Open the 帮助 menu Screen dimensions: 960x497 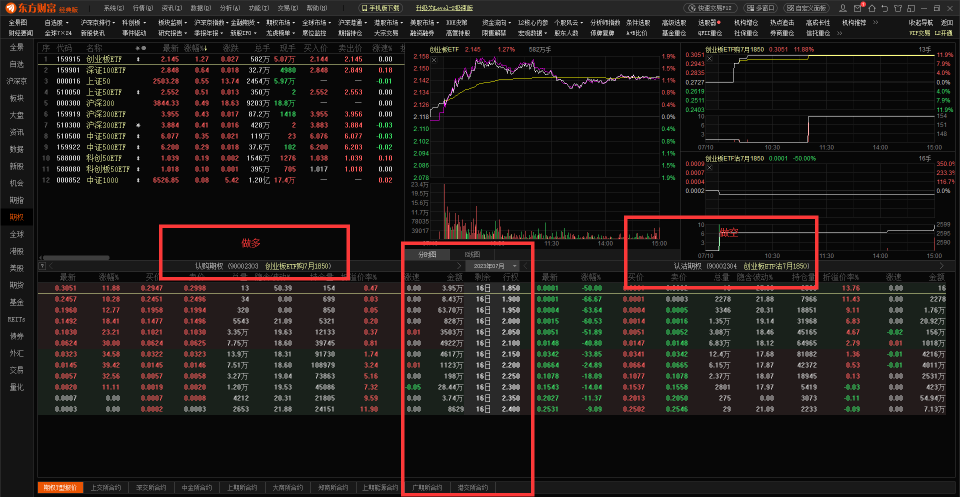[x=317, y=8]
